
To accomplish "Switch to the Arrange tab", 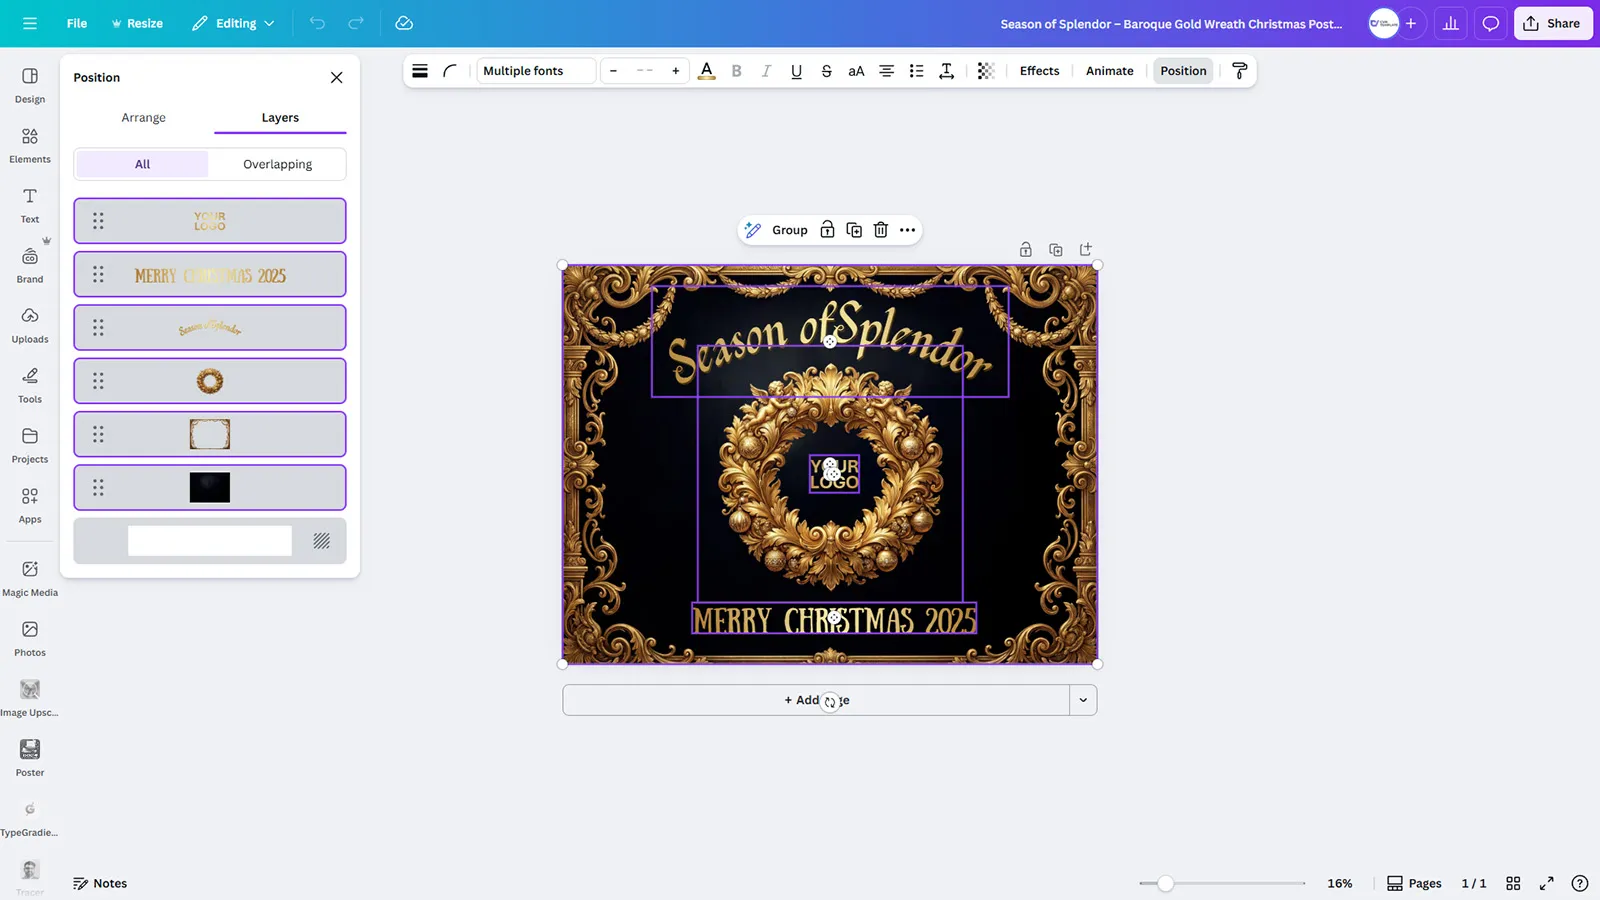I will pos(143,117).
